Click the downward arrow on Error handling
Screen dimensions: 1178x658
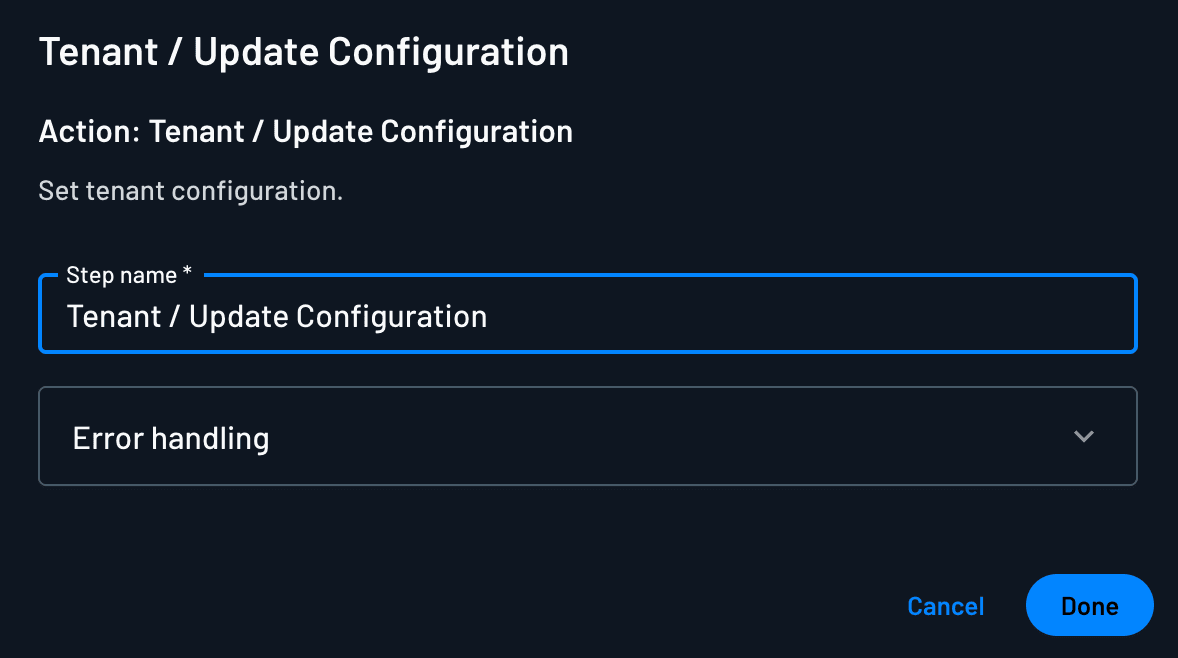coord(1084,436)
